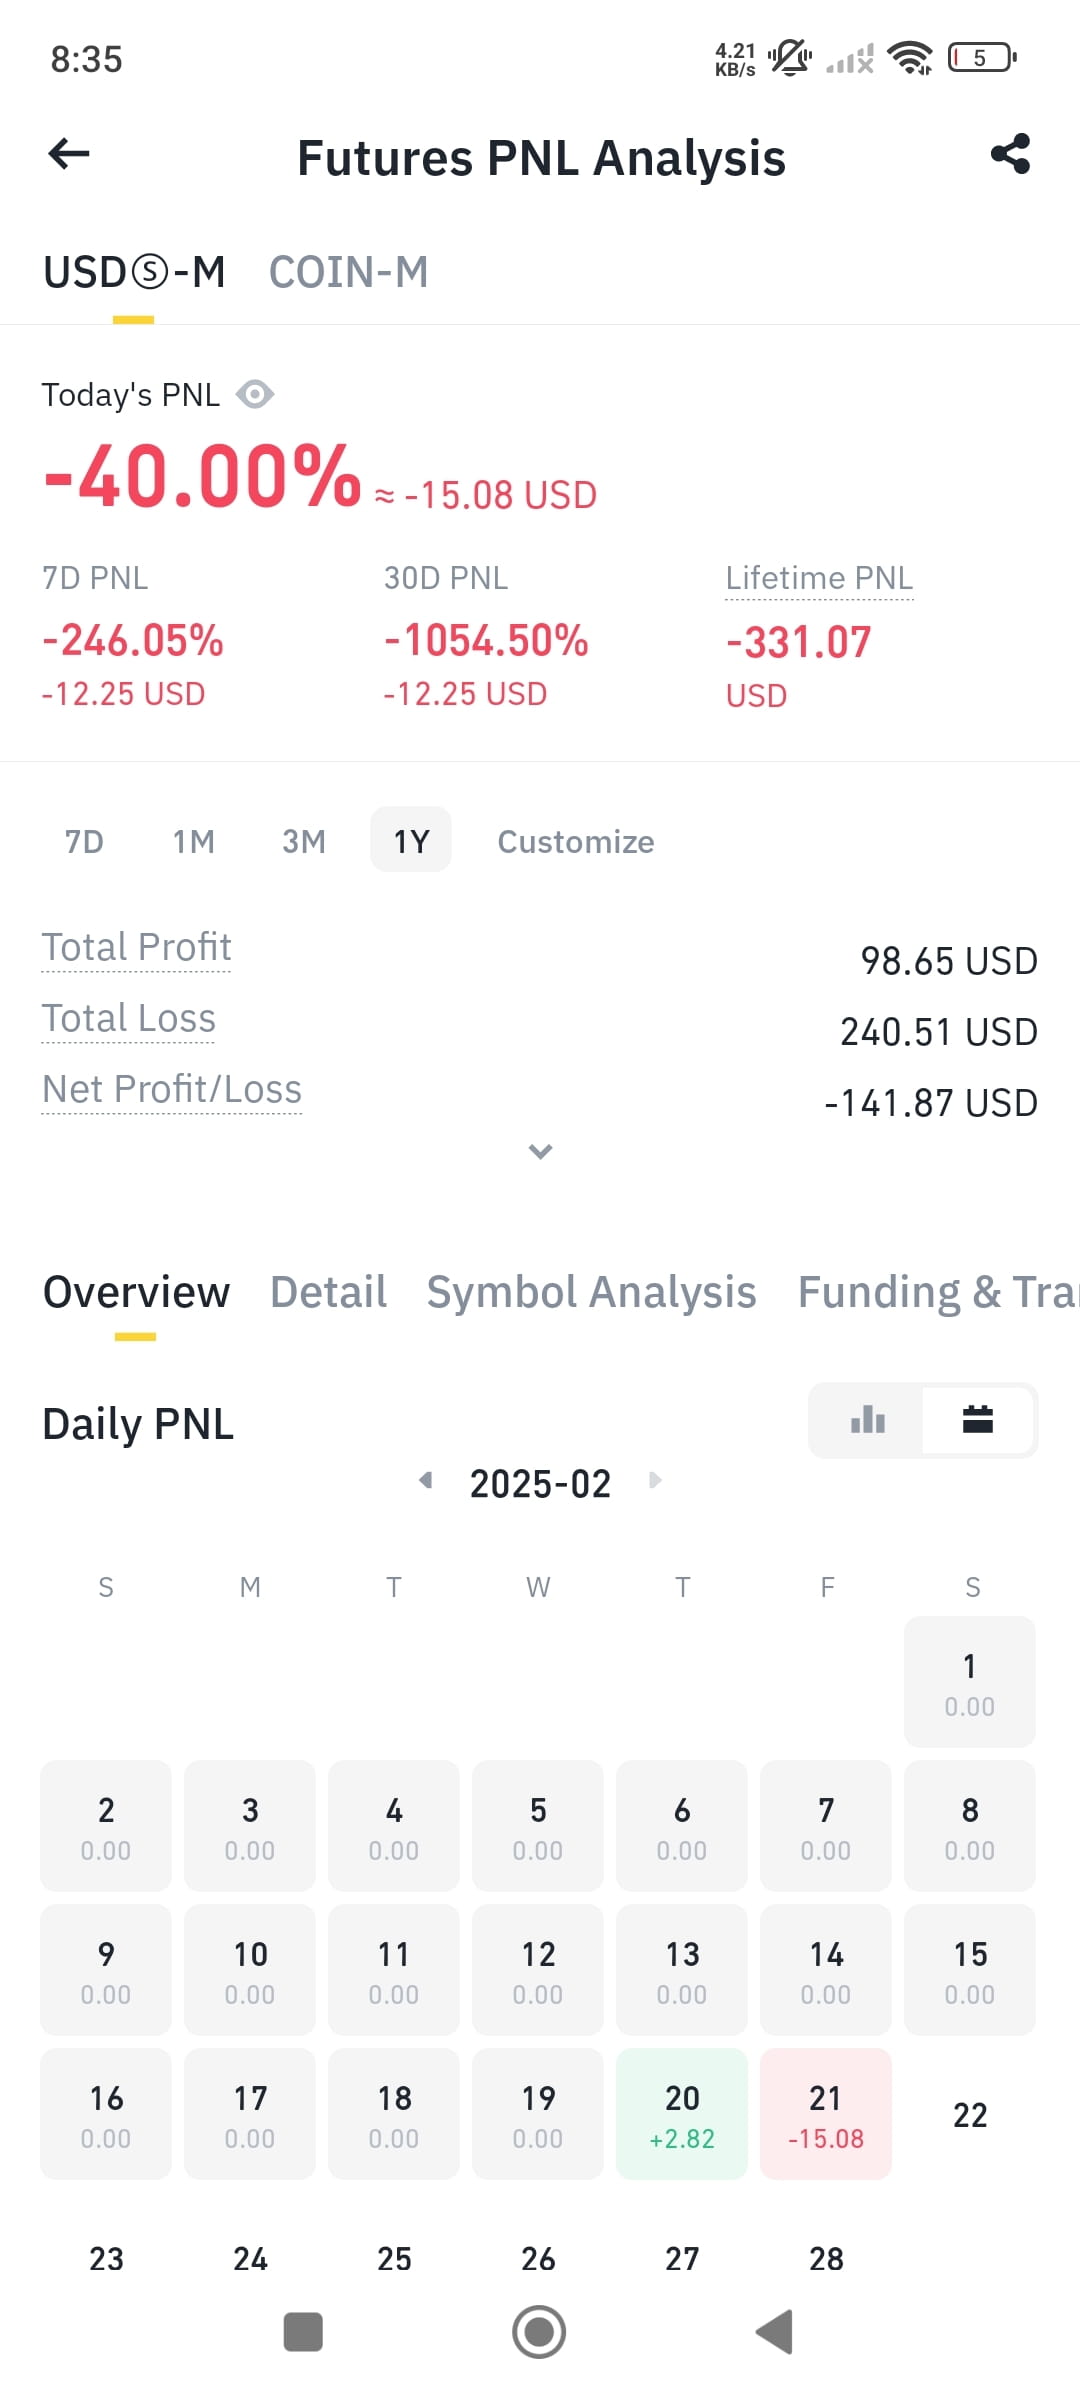Tap Android home navigation button
The height and width of the screenshot is (2400, 1080).
[x=539, y=2332]
